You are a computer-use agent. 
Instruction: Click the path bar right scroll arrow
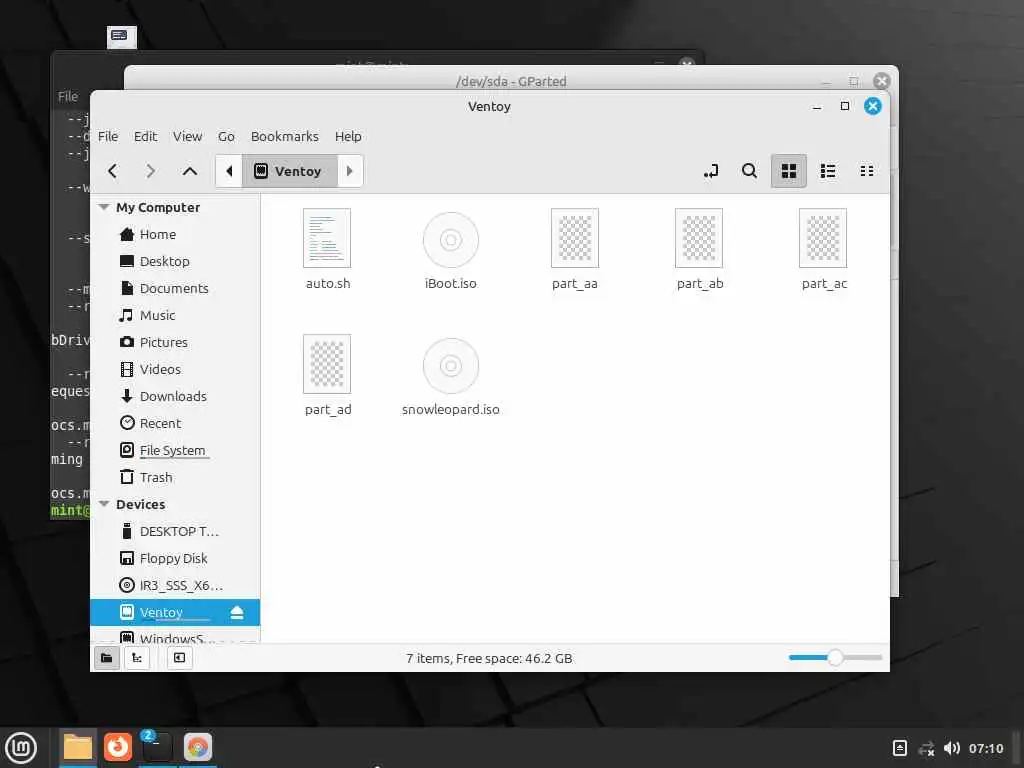[349, 171]
